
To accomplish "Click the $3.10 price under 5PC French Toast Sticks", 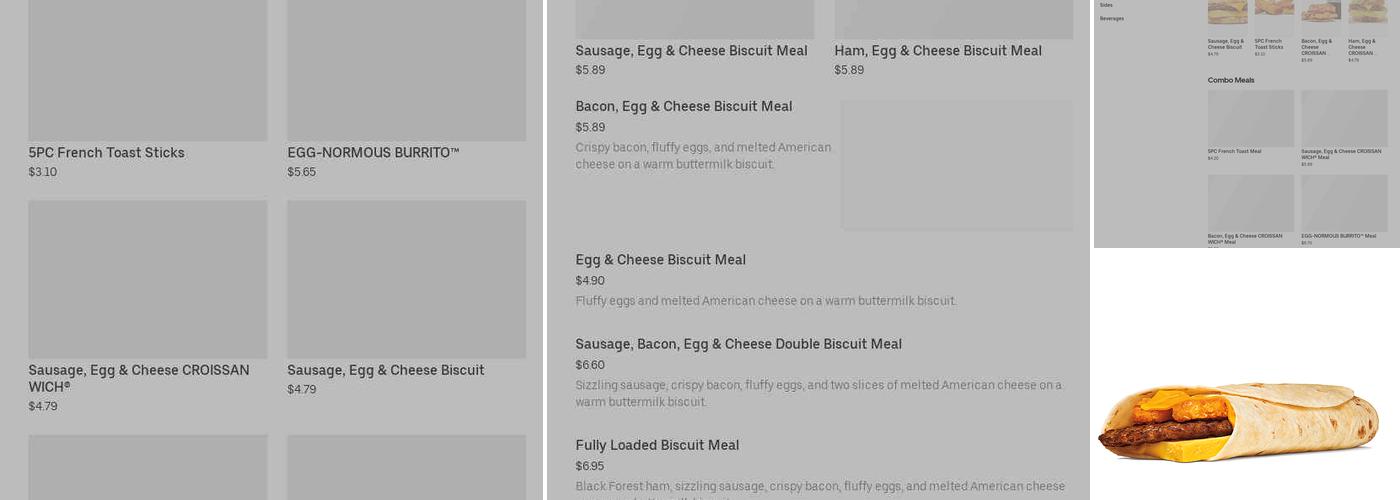I will click(43, 172).
